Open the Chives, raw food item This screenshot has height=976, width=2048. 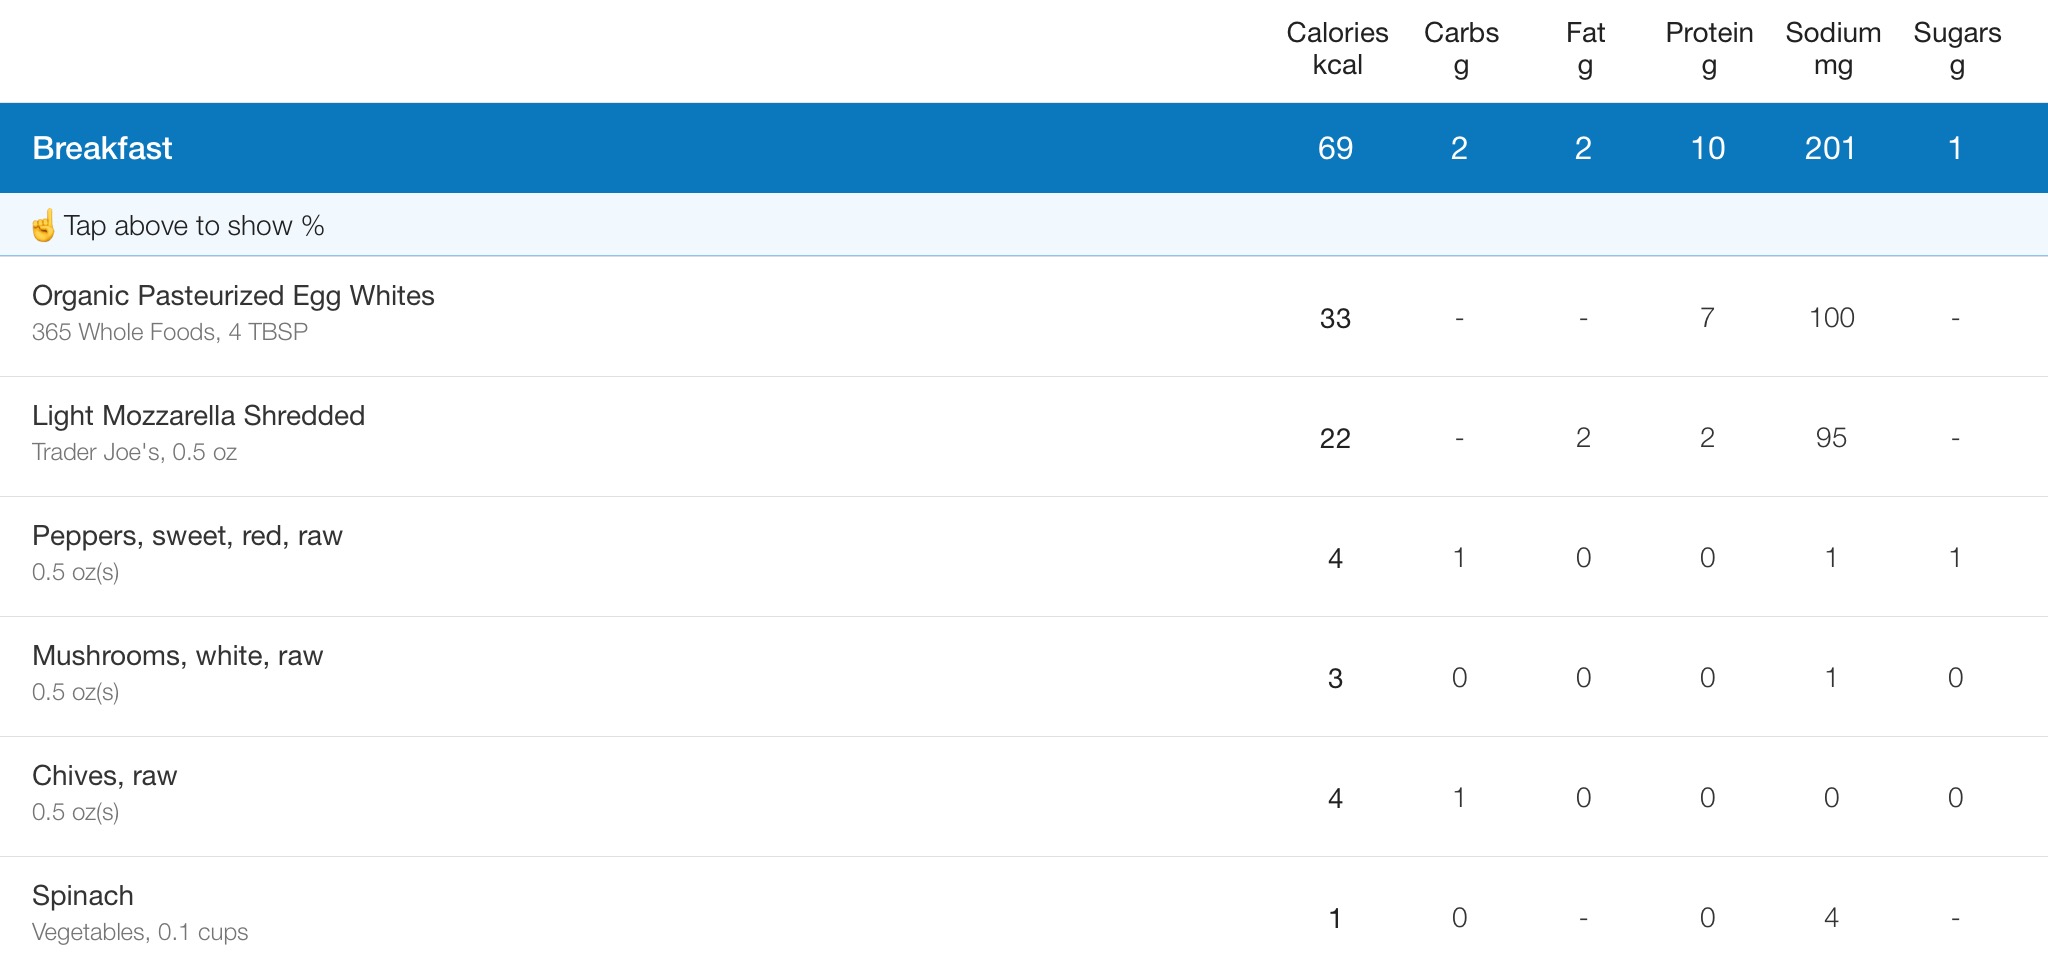tap(1024, 797)
